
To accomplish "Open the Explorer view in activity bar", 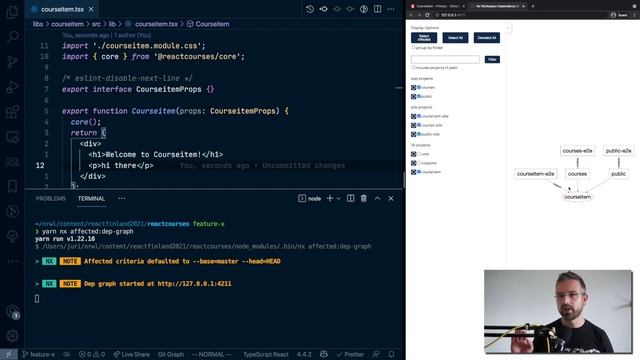I will coord(12,12).
